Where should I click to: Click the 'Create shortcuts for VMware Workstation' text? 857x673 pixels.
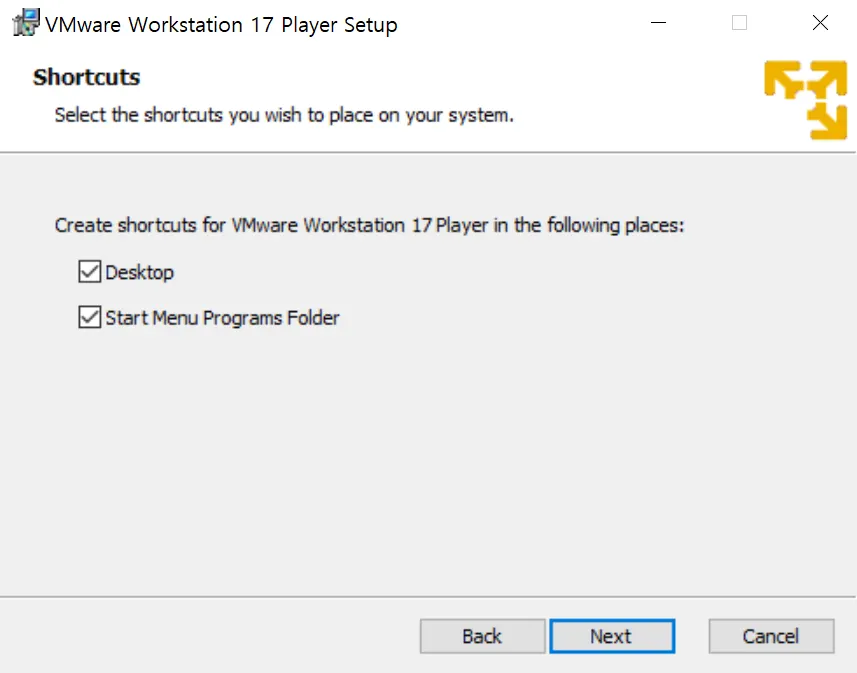[x=369, y=225]
